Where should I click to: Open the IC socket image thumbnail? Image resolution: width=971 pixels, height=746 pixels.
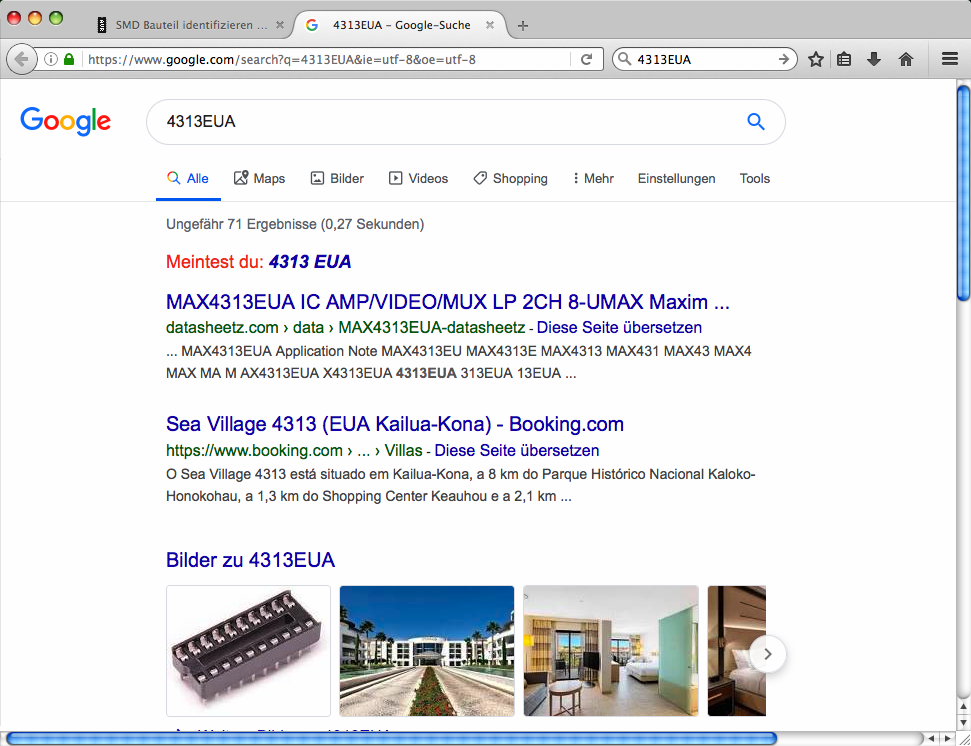point(248,651)
